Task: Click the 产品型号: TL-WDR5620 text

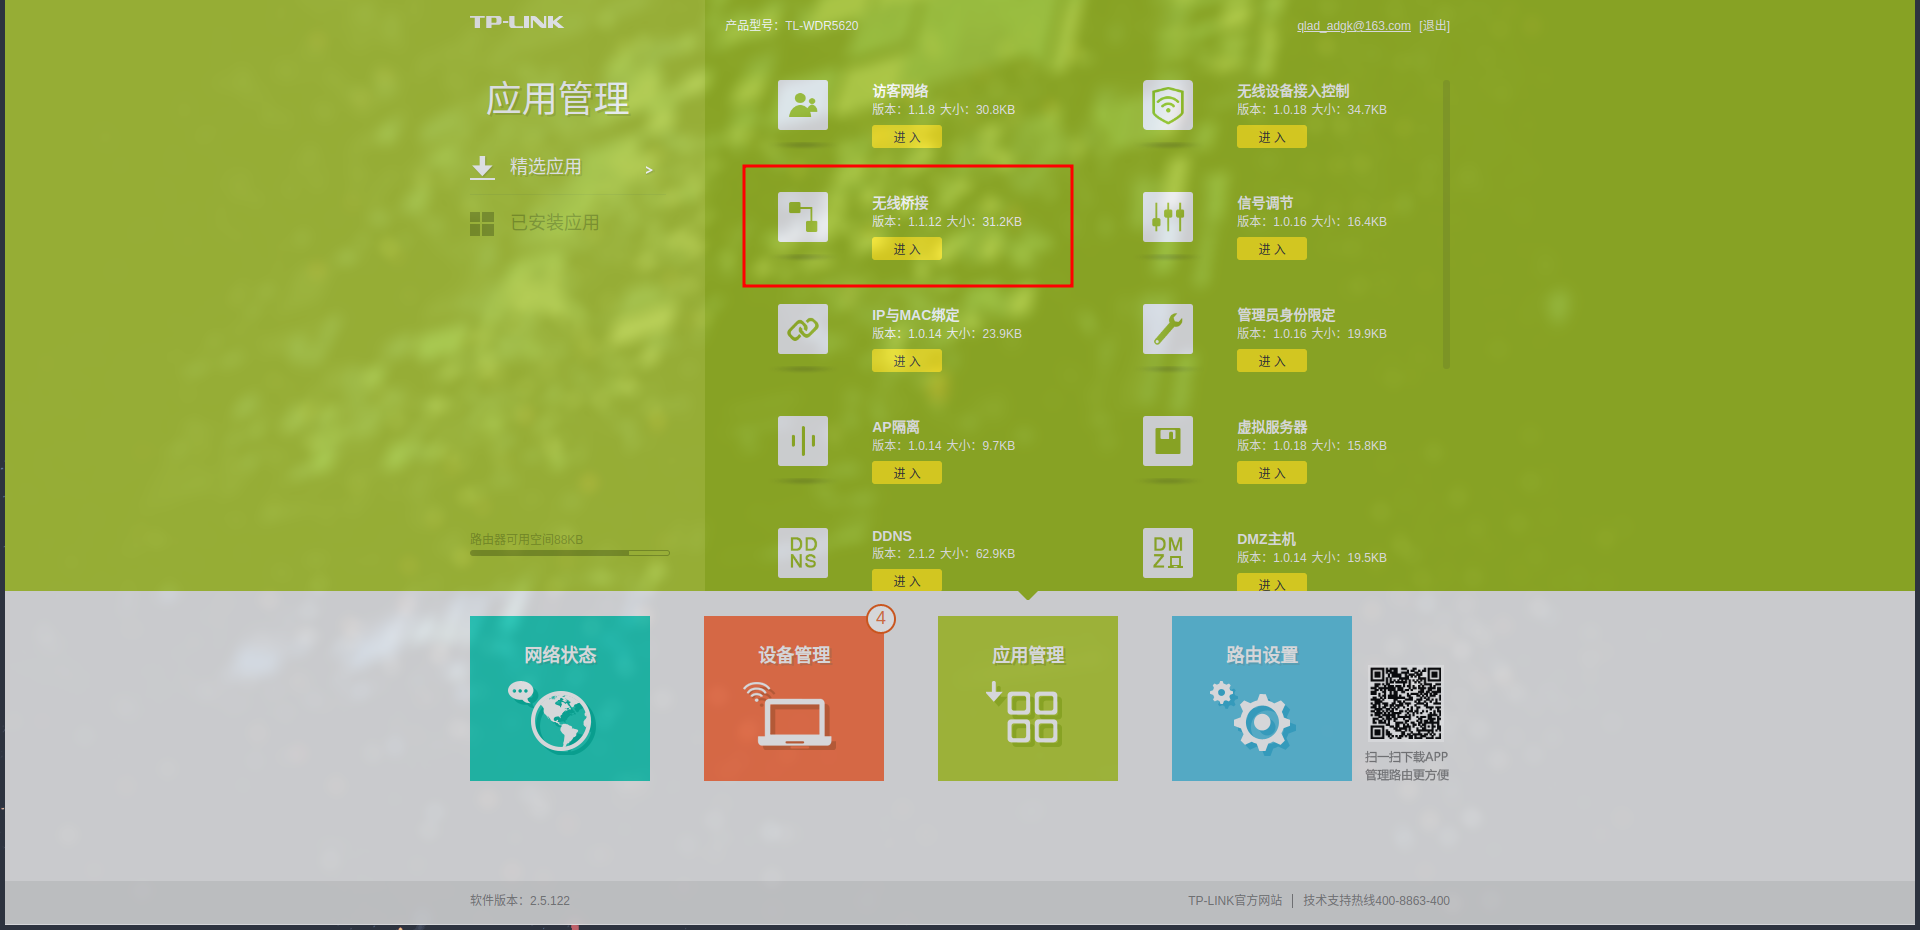Action: [x=792, y=26]
